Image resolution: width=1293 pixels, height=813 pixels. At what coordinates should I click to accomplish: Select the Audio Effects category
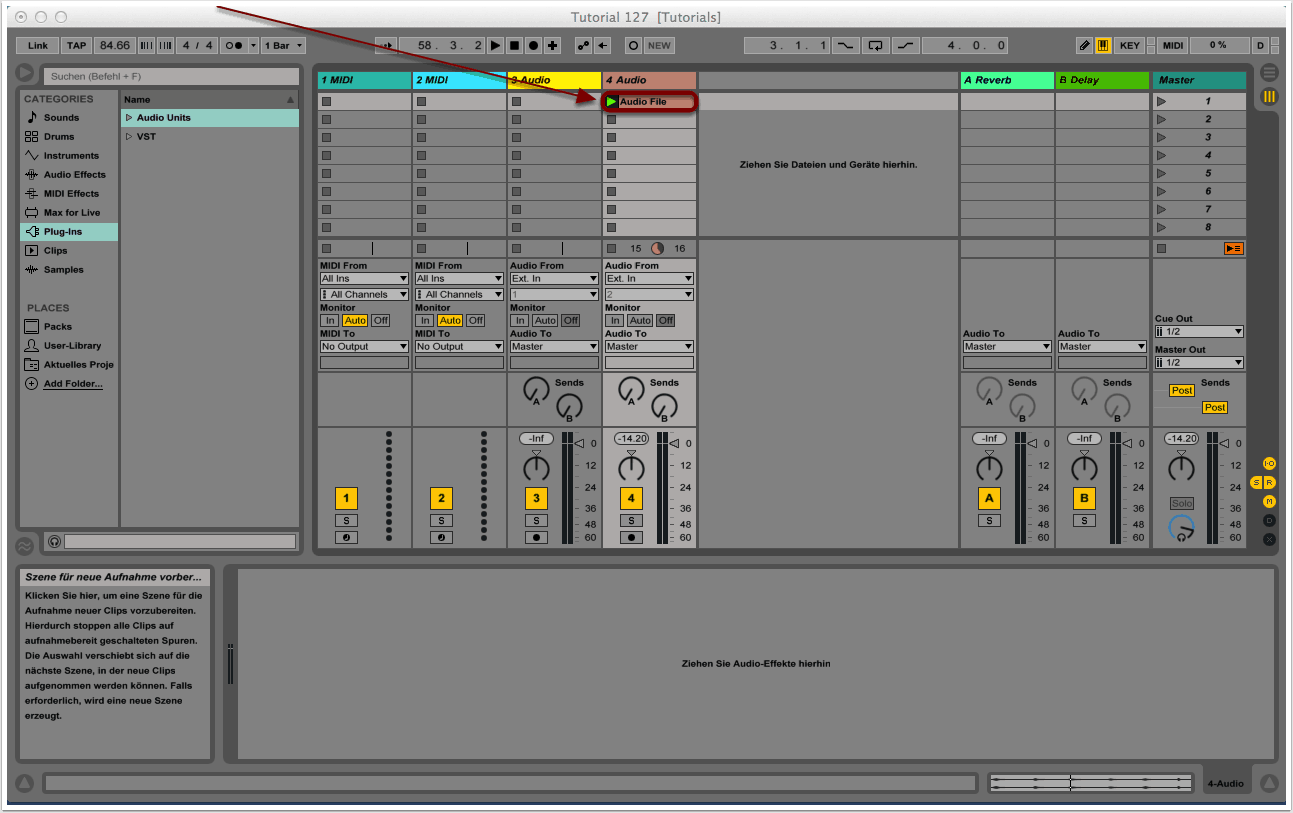click(x=74, y=175)
